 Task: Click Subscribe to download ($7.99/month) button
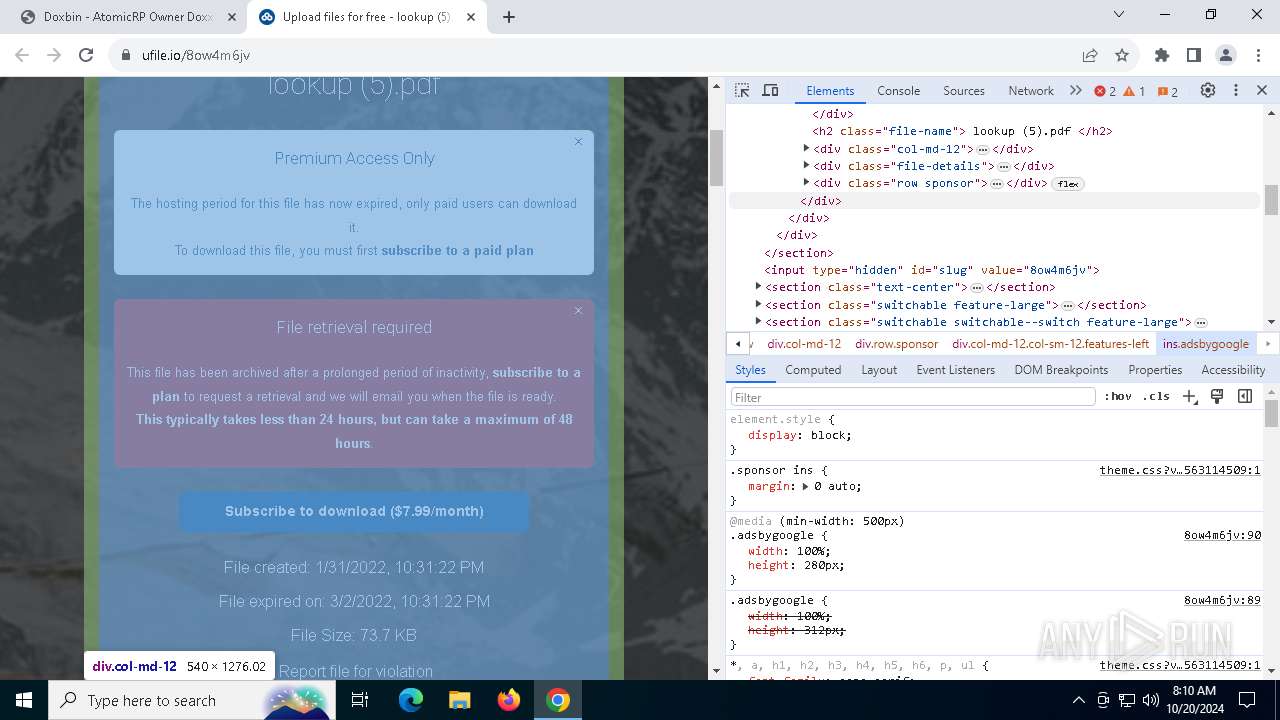(x=354, y=511)
